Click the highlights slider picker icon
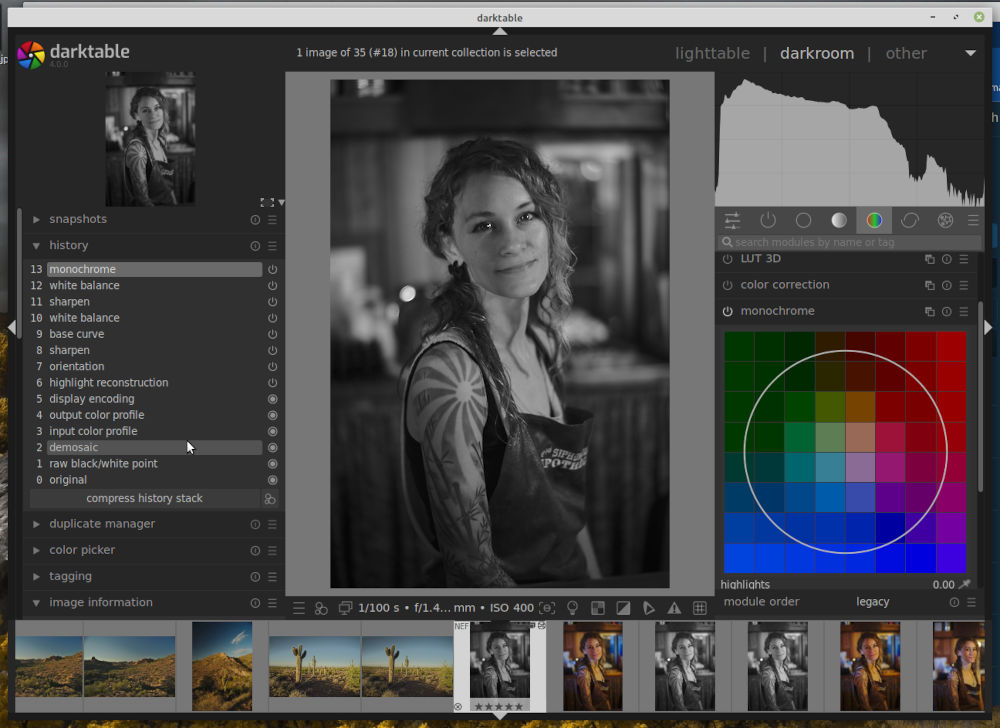 (x=965, y=584)
